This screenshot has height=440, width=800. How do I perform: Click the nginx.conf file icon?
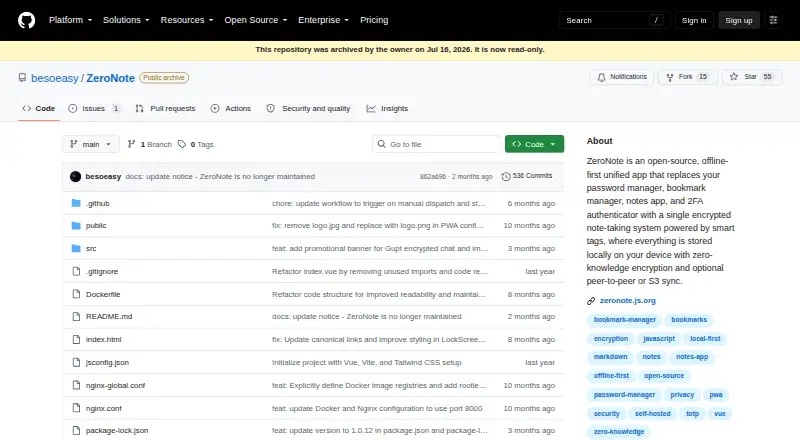pyautogui.click(x=76, y=408)
